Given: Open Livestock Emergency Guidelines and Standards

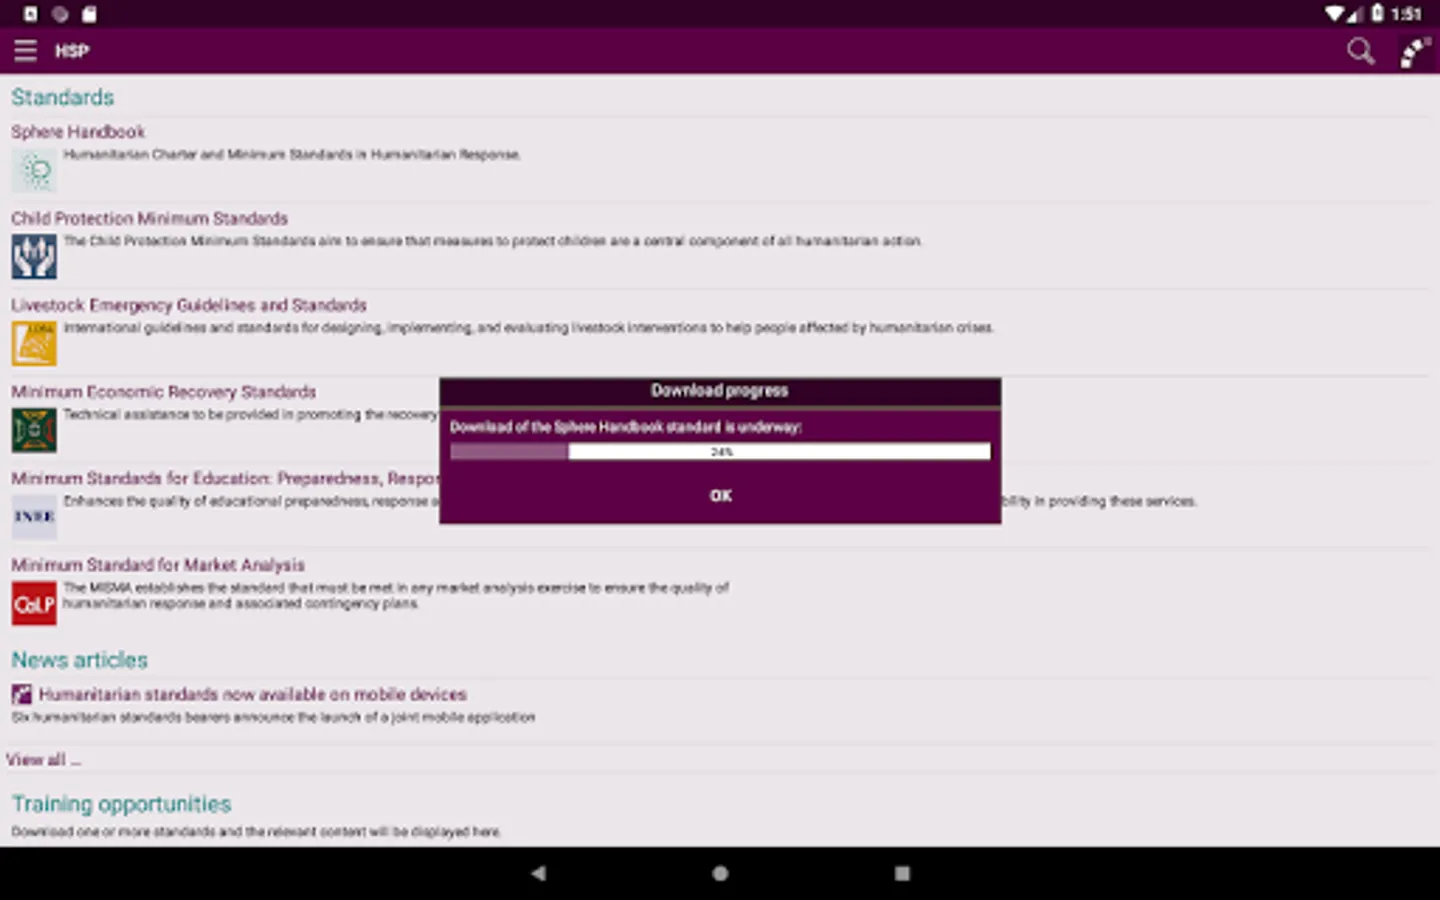Looking at the screenshot, I should point(189,305).
